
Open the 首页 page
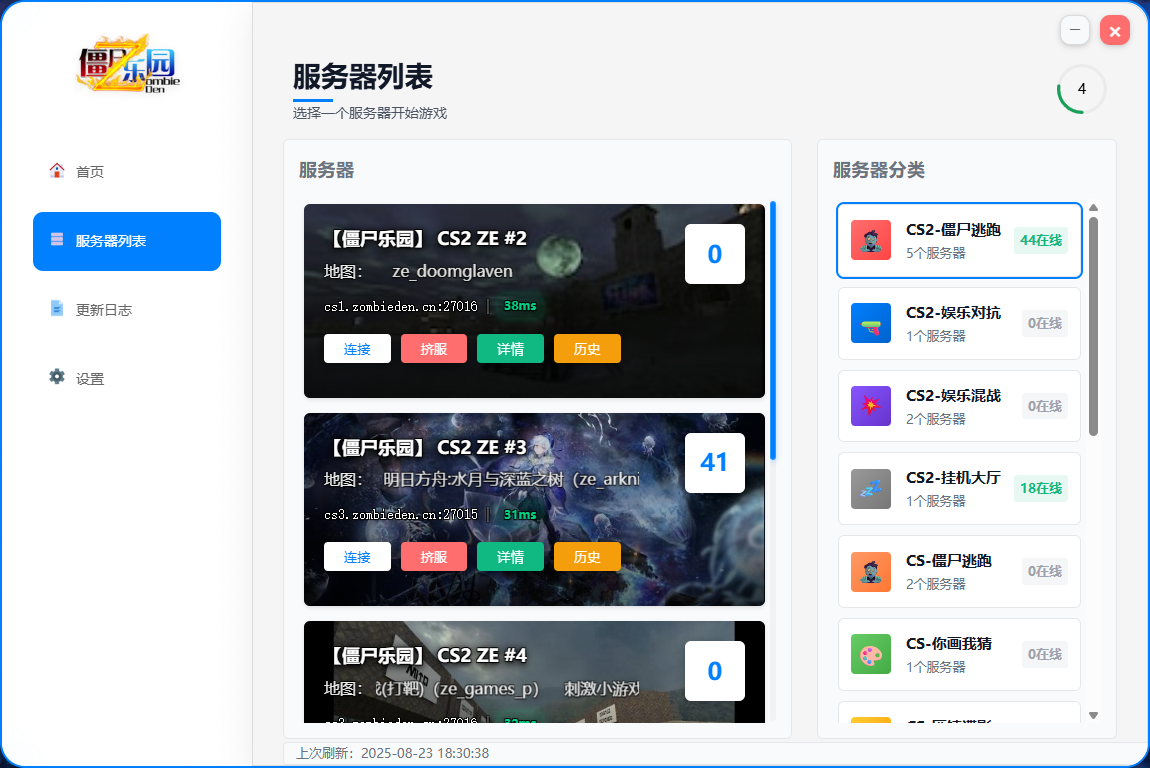(x=127, y=172)
